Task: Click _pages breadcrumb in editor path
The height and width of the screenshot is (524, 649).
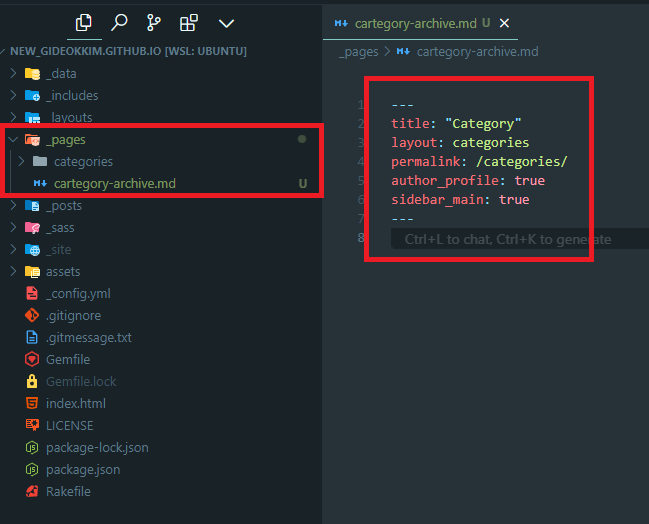Action: coord(358,51)
